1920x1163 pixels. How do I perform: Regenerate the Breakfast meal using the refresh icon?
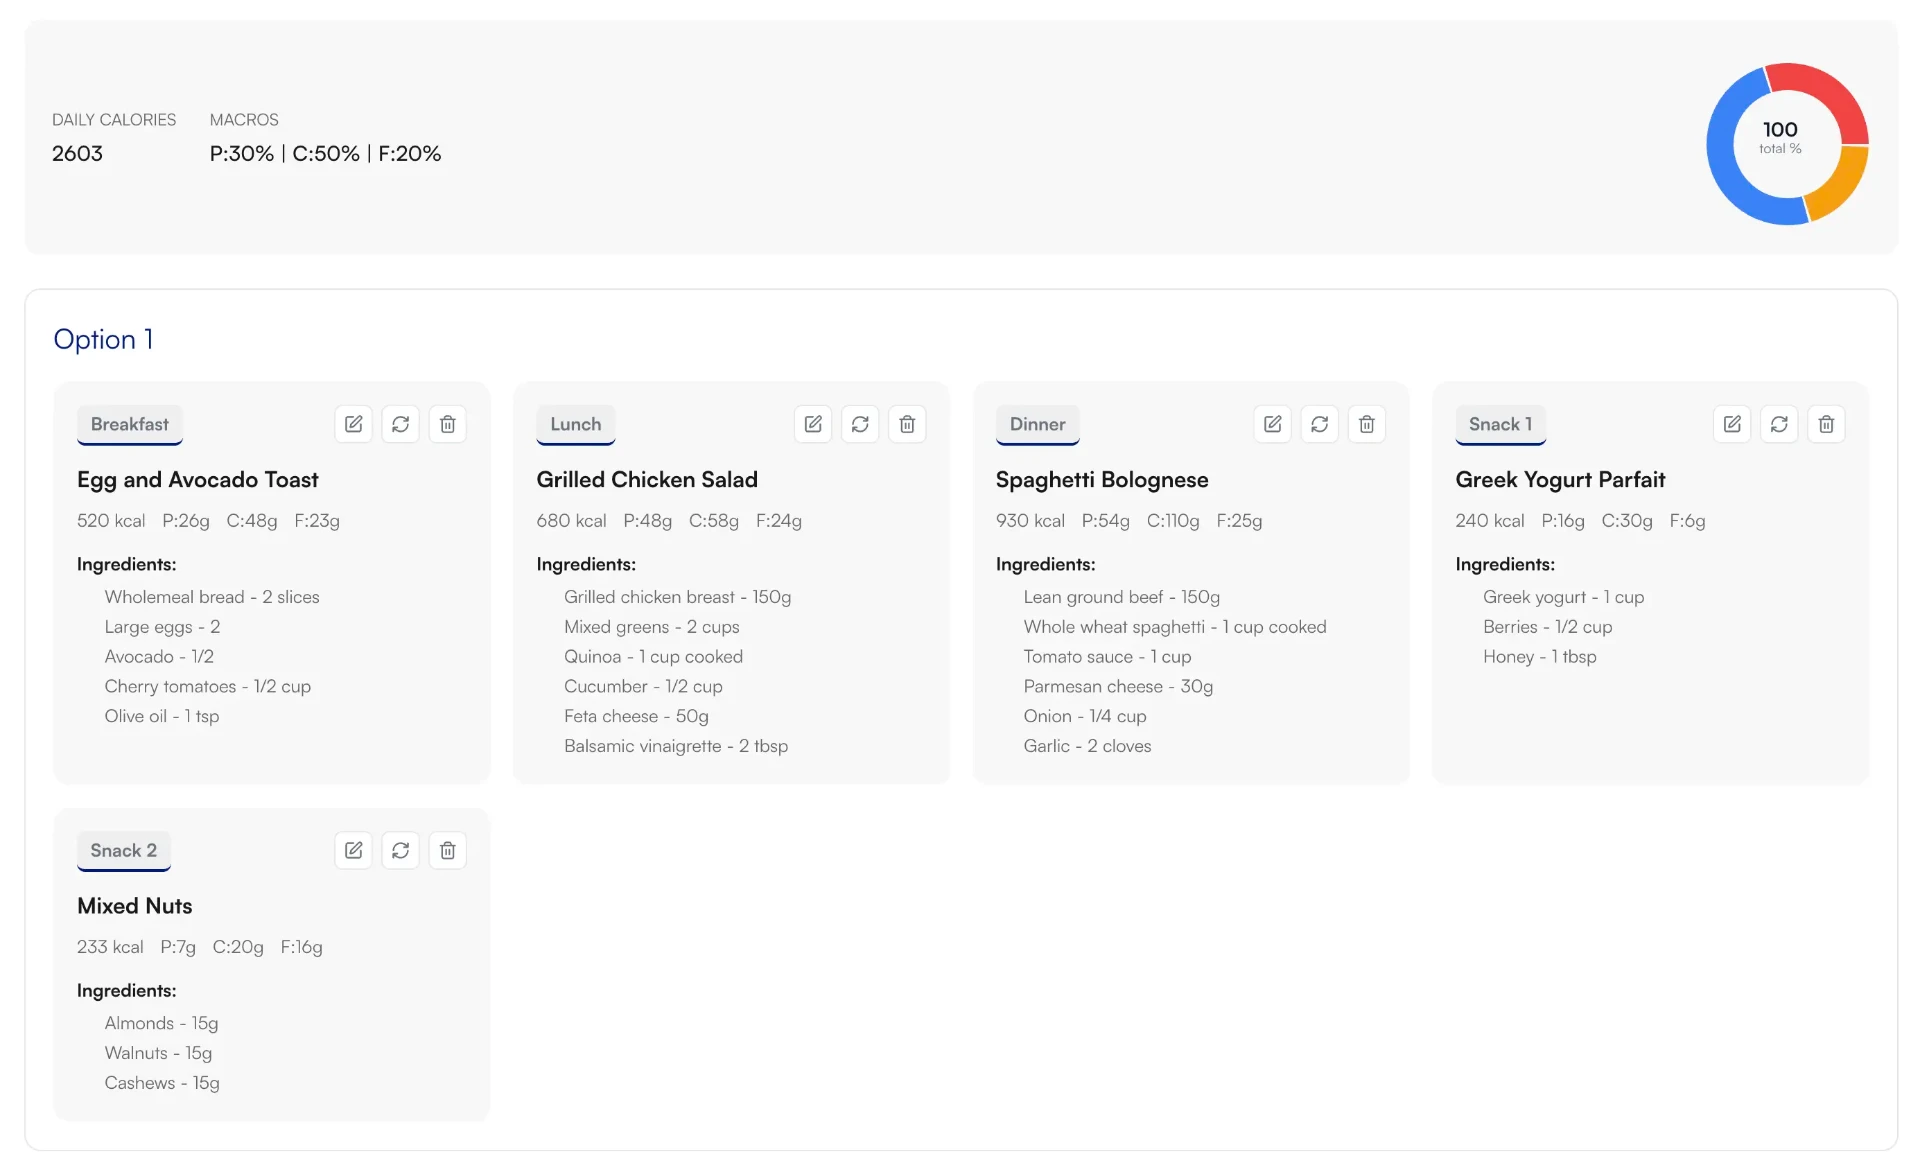400,424
